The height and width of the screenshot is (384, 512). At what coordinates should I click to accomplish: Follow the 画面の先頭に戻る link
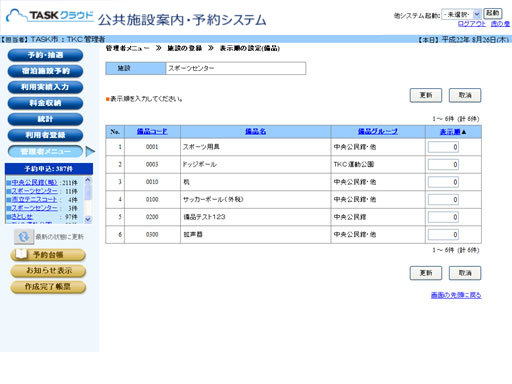(456, 295)
